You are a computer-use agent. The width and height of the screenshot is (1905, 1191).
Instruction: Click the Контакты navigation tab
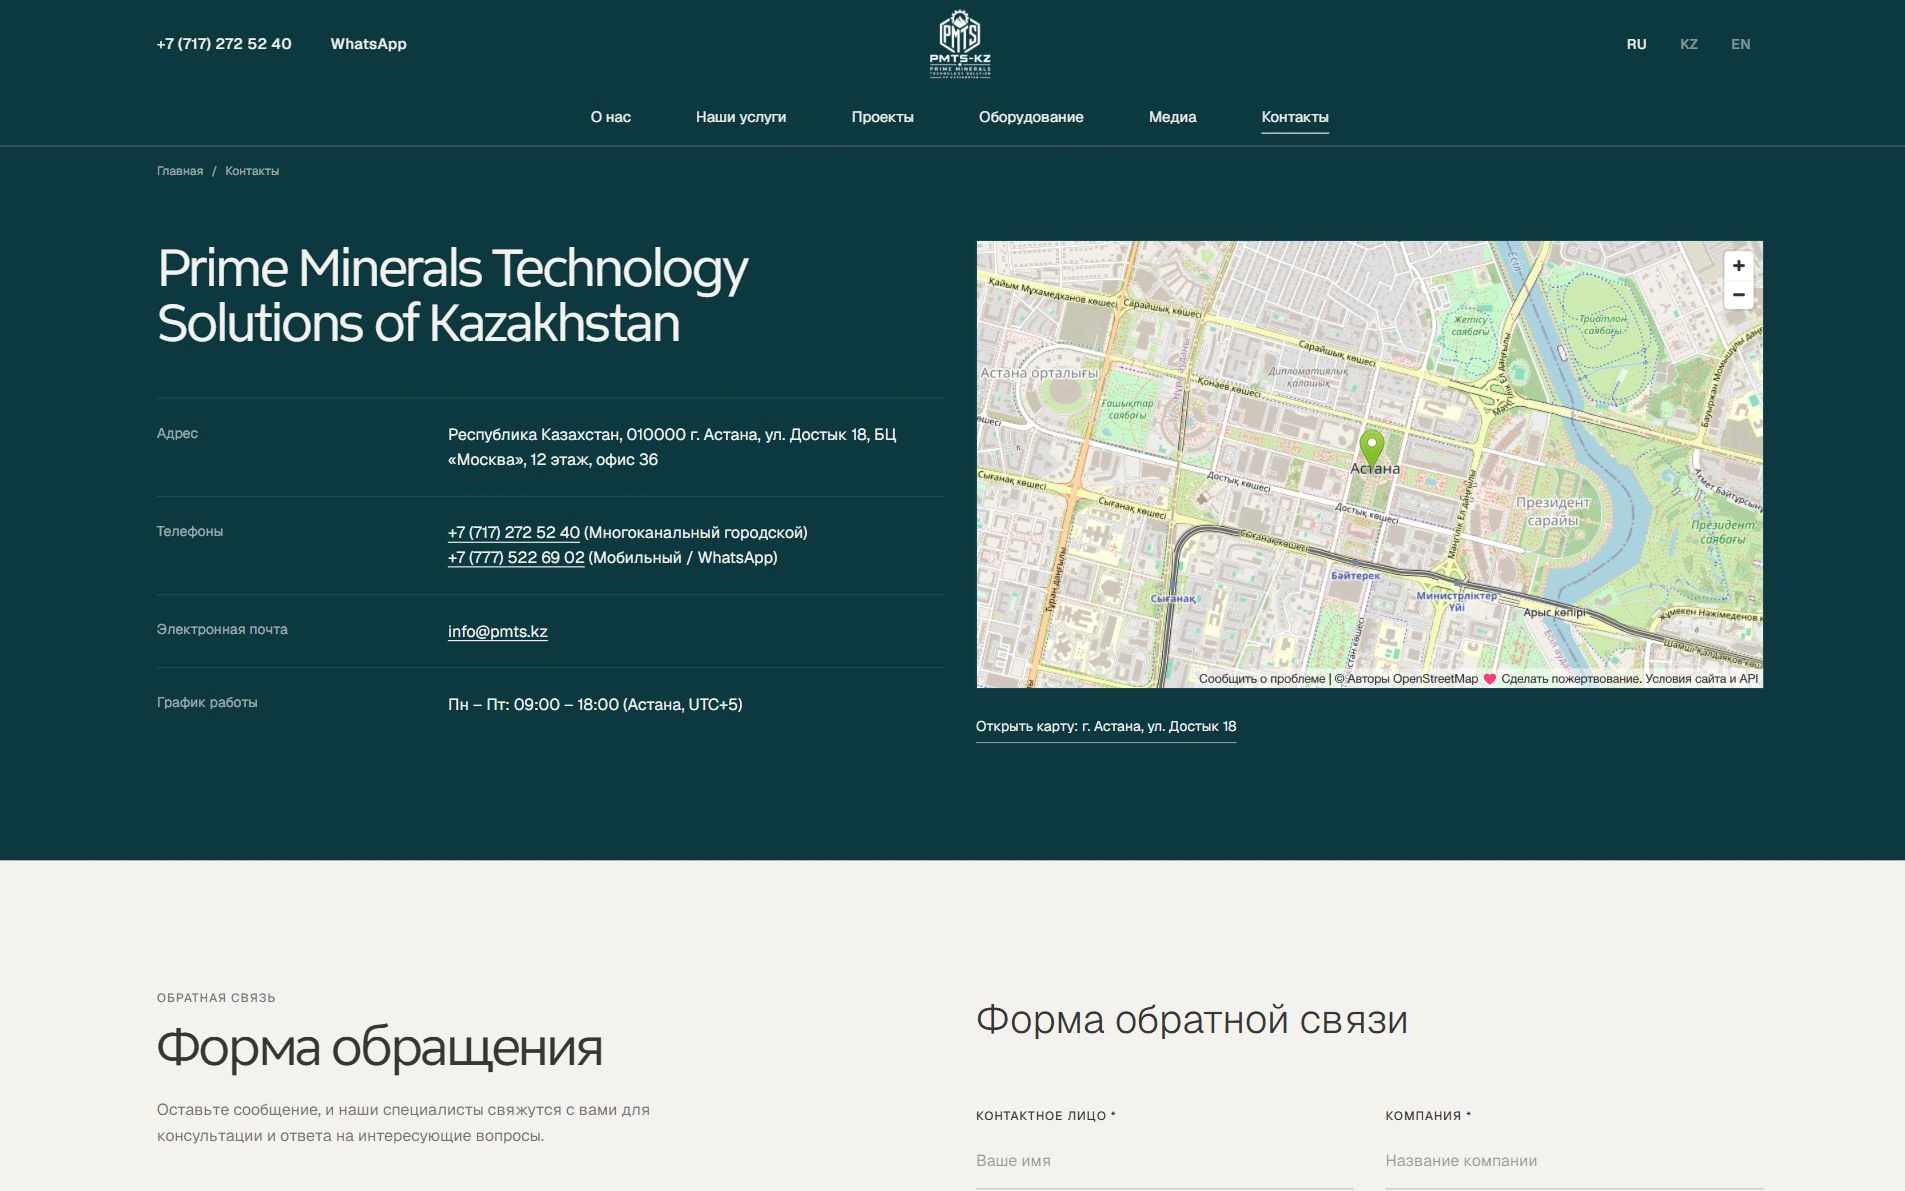[x=1295, y=117]
